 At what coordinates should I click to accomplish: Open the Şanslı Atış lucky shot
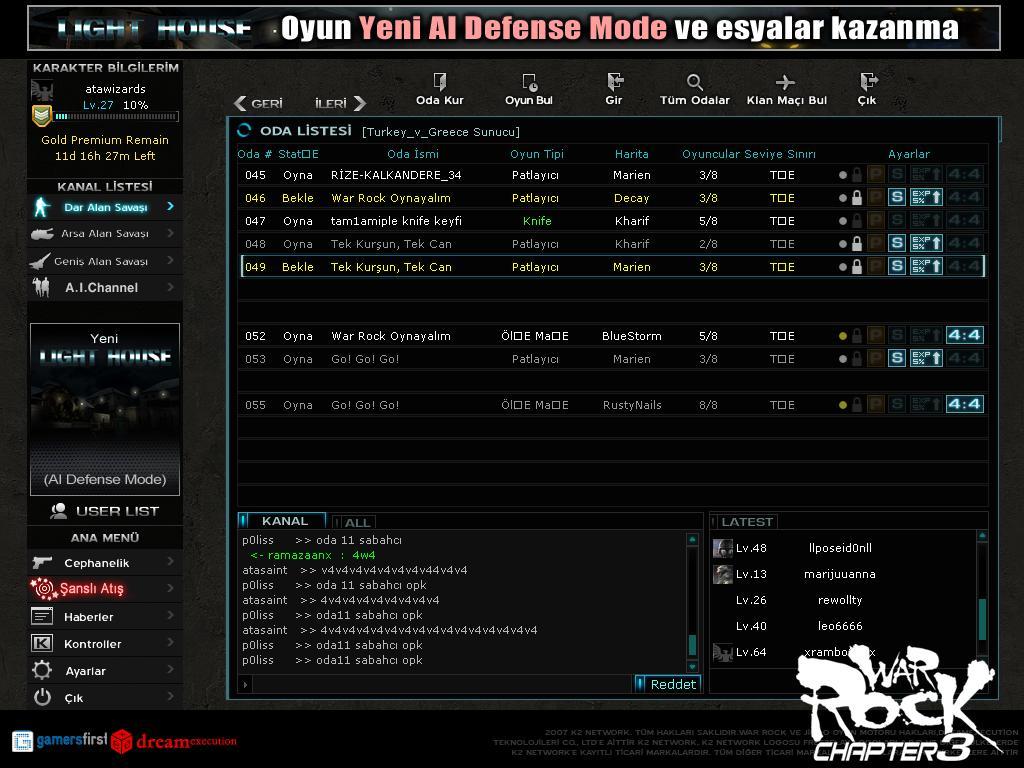point(104,589)
